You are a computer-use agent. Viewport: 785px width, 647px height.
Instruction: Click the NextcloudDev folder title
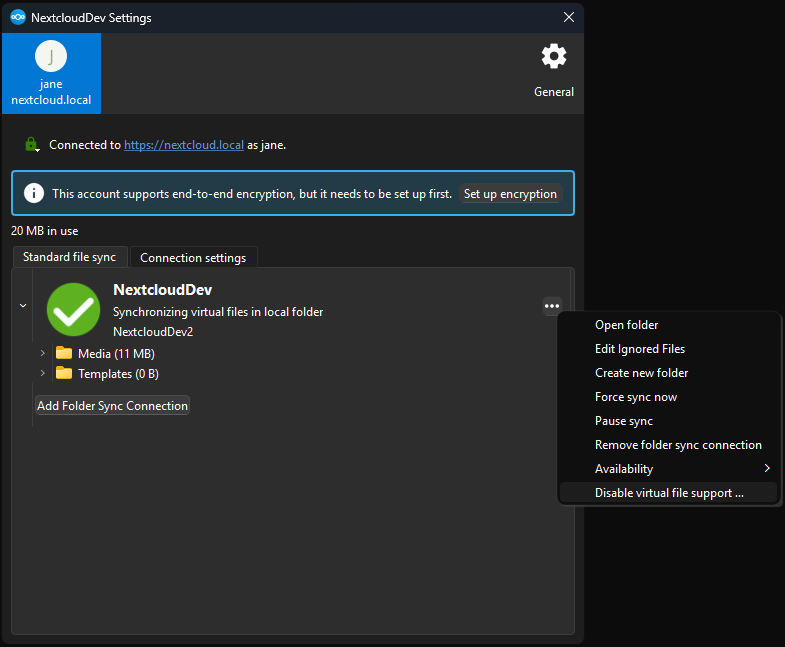pyautogui.click(x=163, y=289)
